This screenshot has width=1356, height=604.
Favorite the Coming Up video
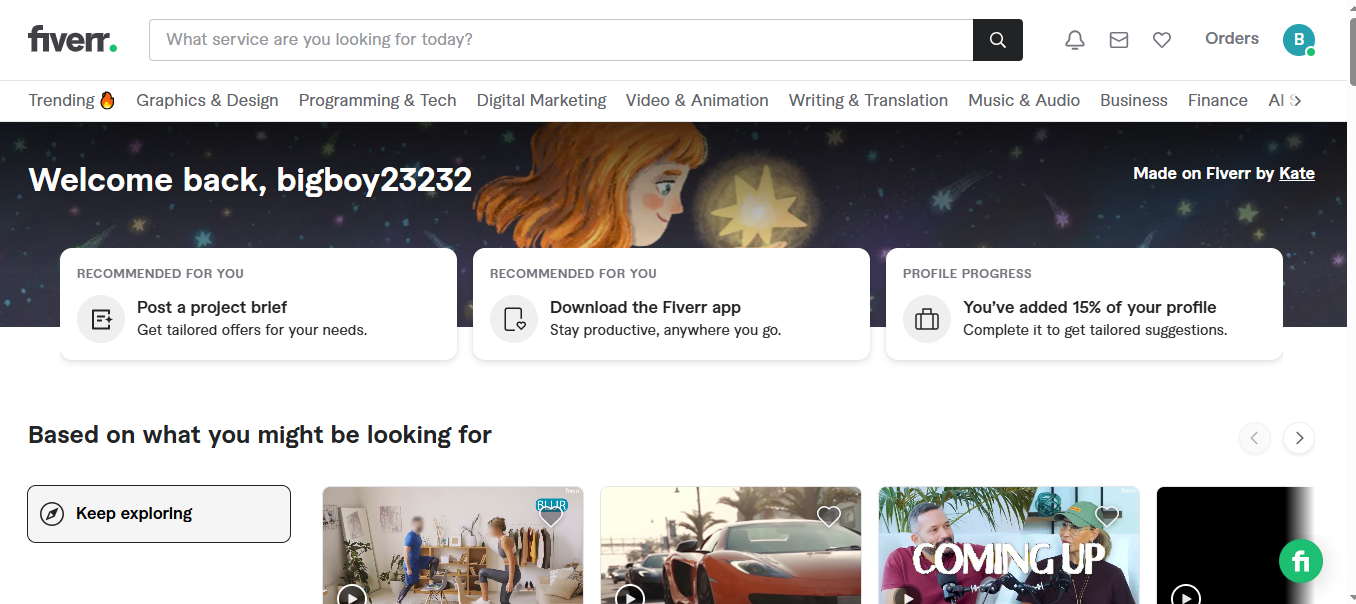tap(1107, 516)
